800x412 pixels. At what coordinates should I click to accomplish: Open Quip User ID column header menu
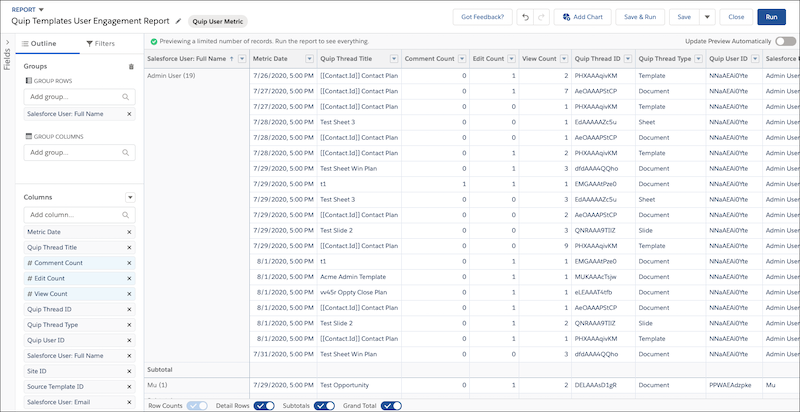tap(755, 59)
